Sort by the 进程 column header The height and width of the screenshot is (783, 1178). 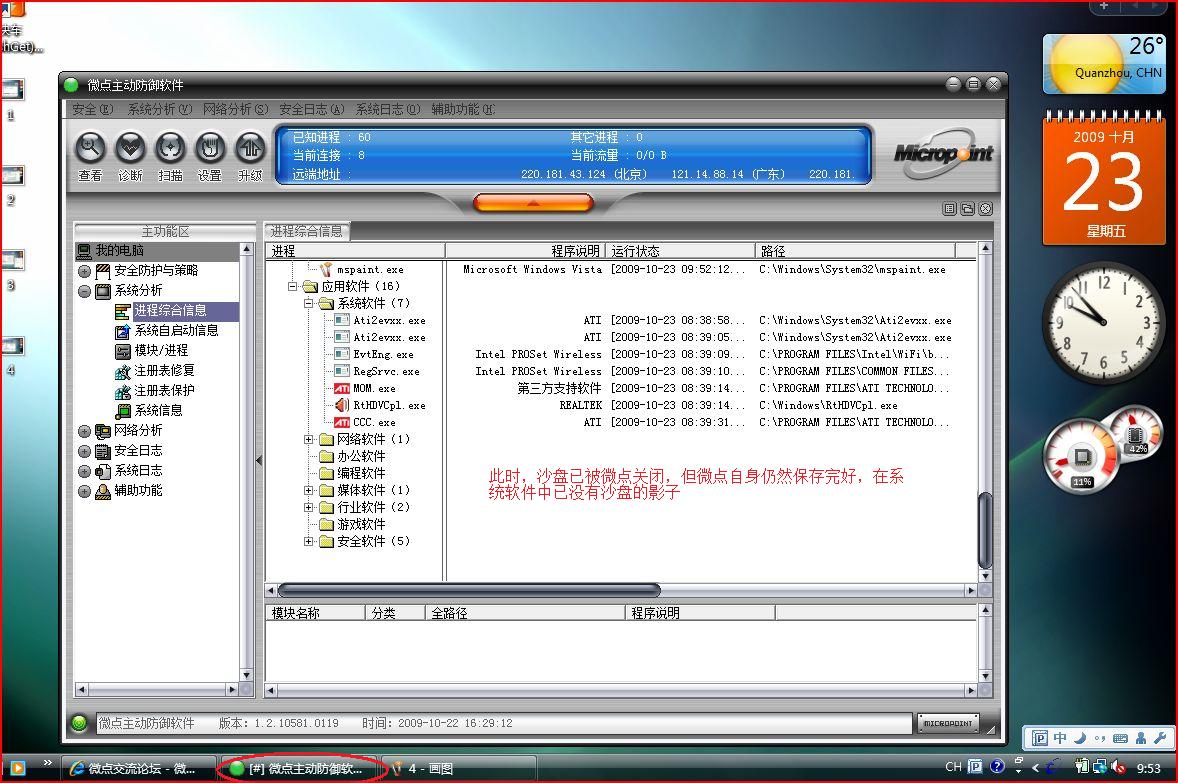point(355,251)
